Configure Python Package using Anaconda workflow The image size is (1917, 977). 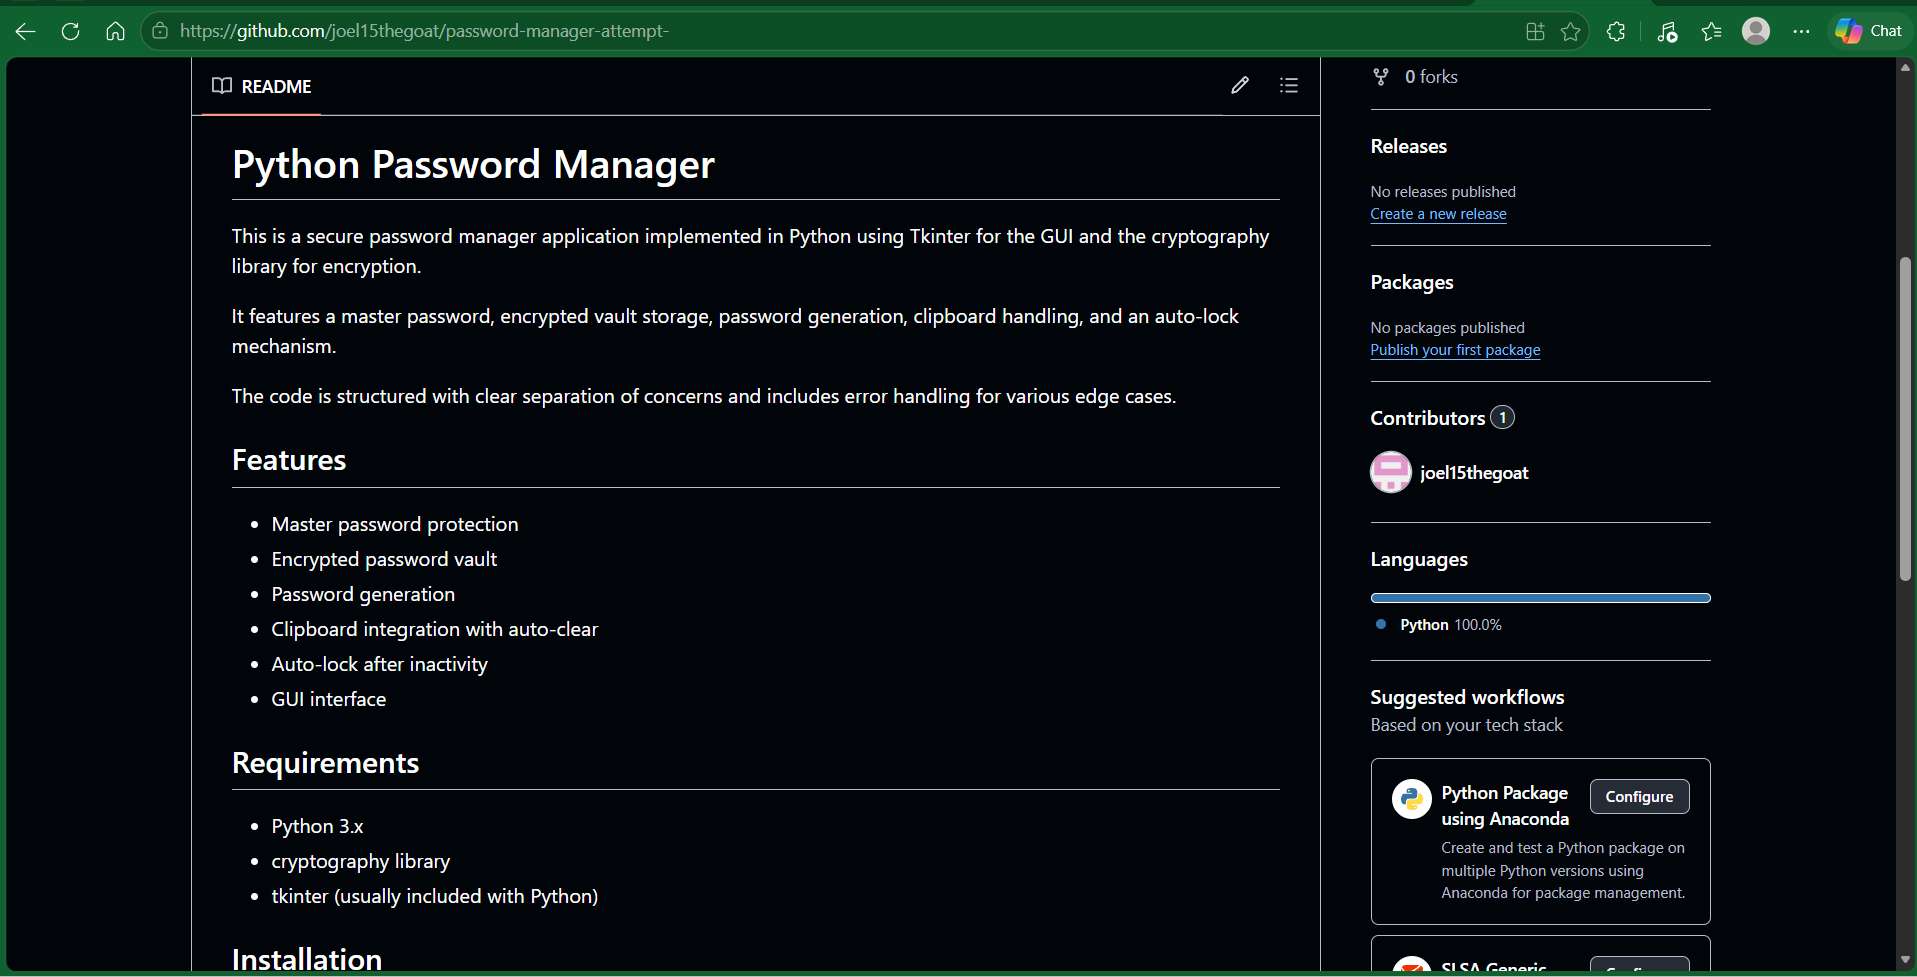coord(1639,797)
